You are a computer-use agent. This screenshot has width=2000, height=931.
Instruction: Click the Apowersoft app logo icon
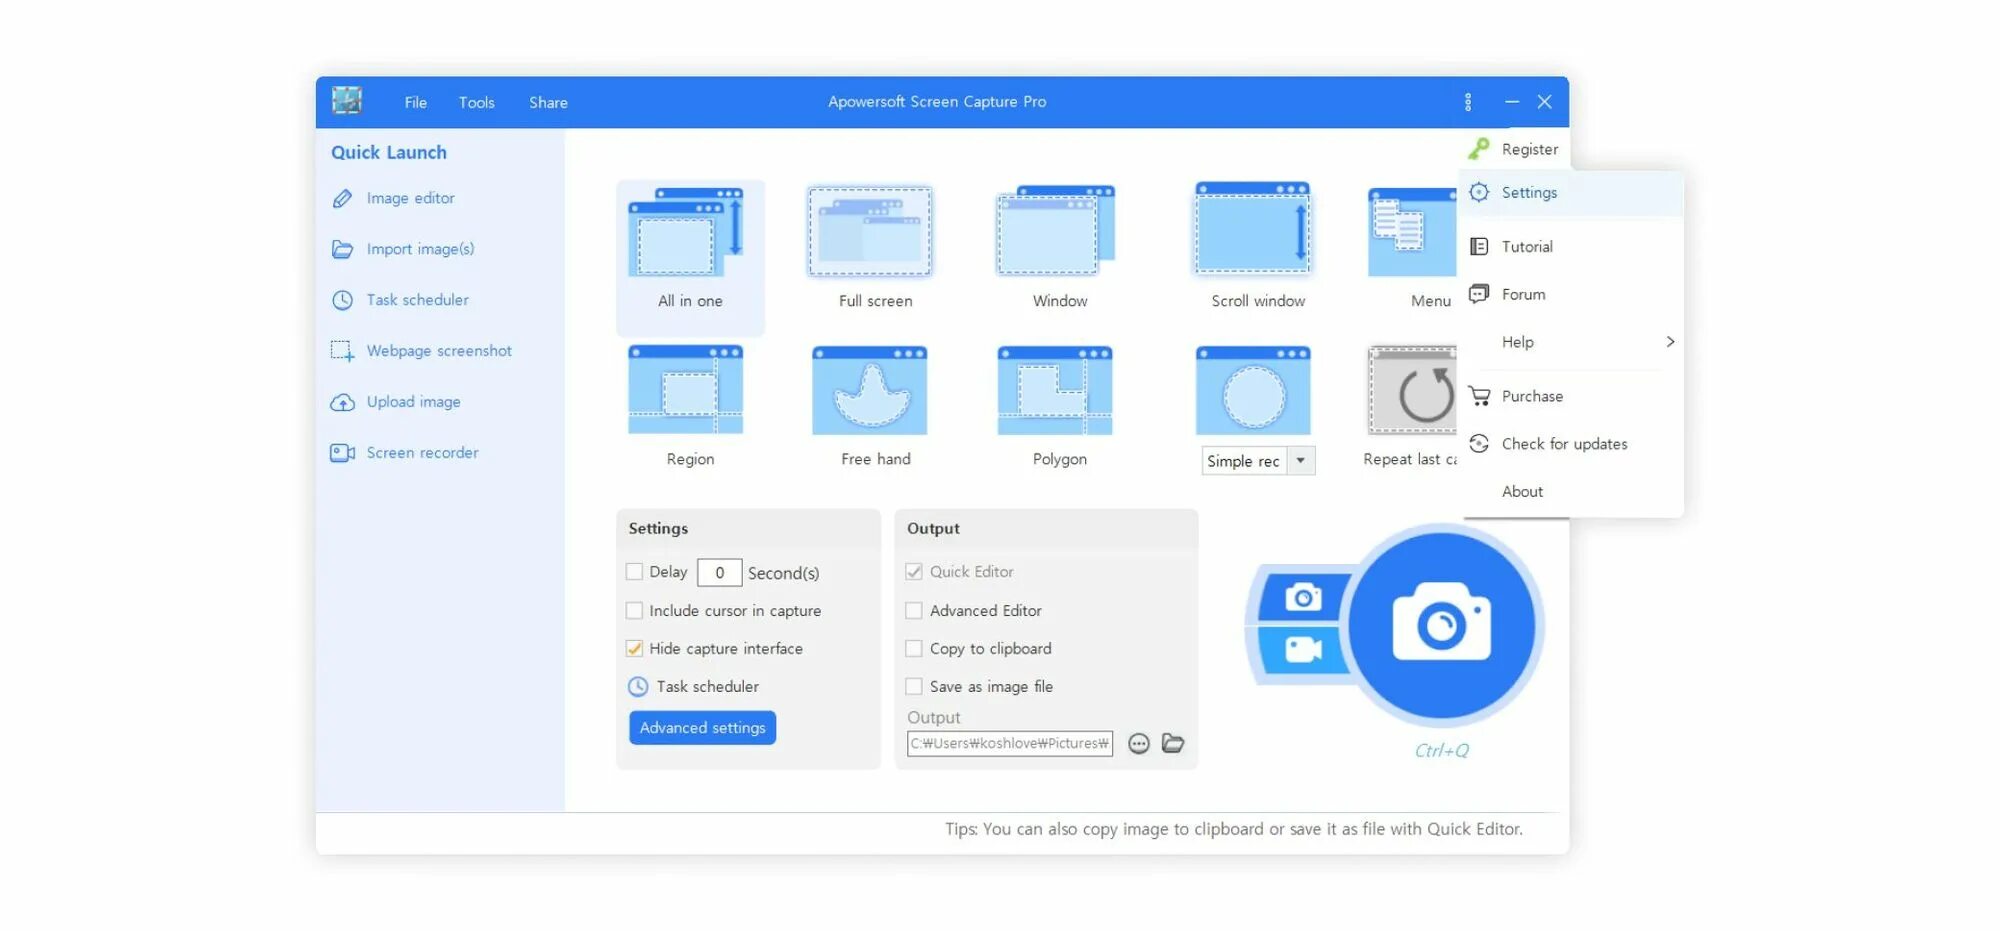(347, 100)
